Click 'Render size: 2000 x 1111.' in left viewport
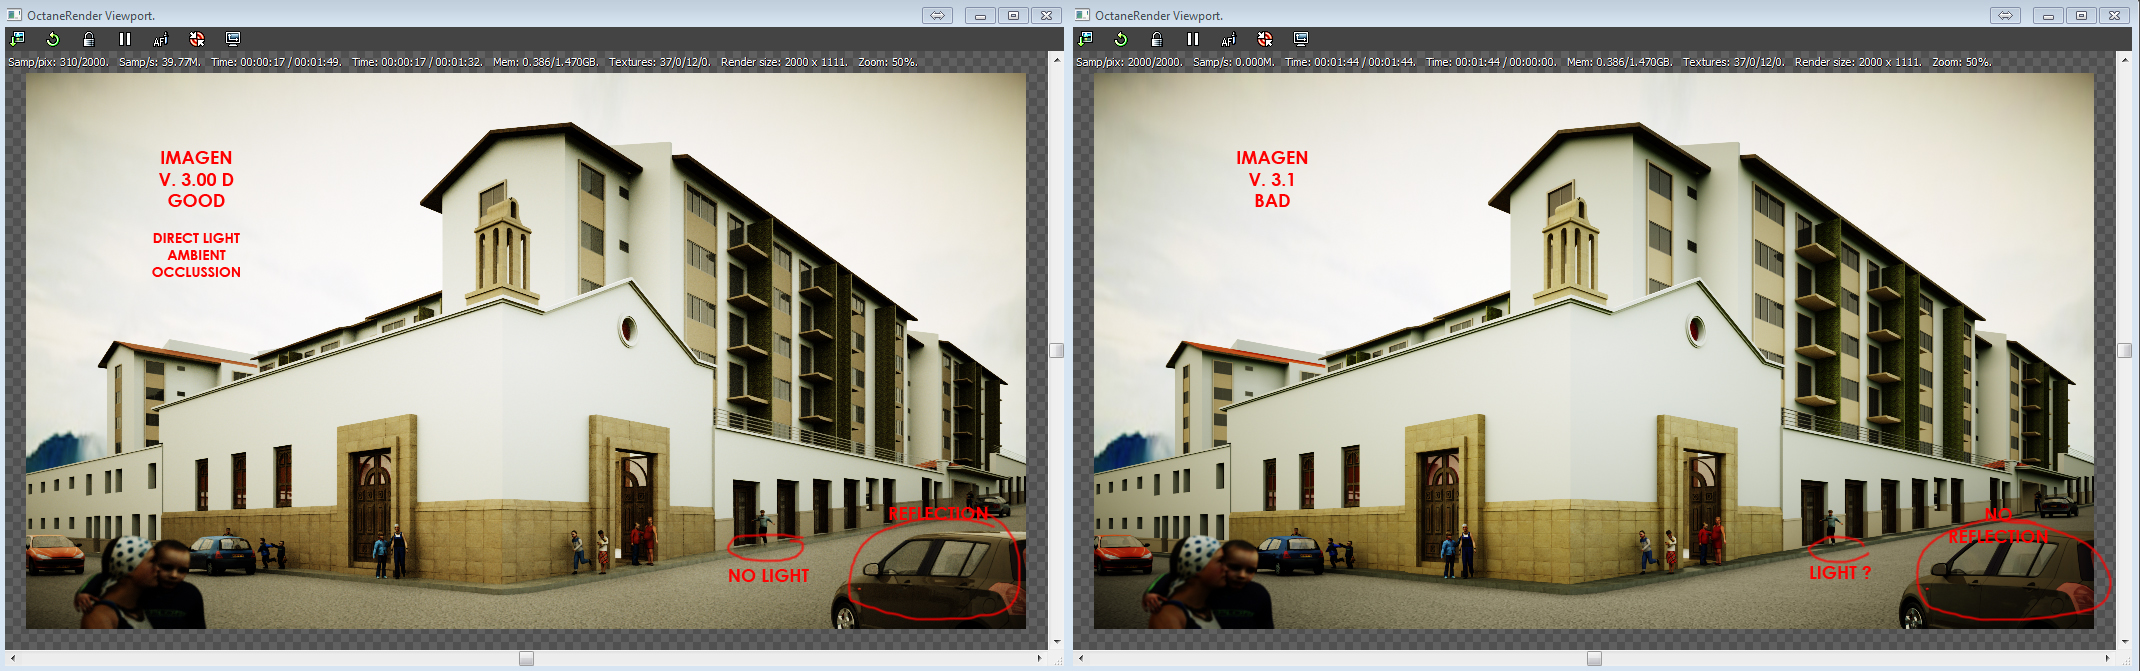This screenshot has width=2140, height=671. 784,62
